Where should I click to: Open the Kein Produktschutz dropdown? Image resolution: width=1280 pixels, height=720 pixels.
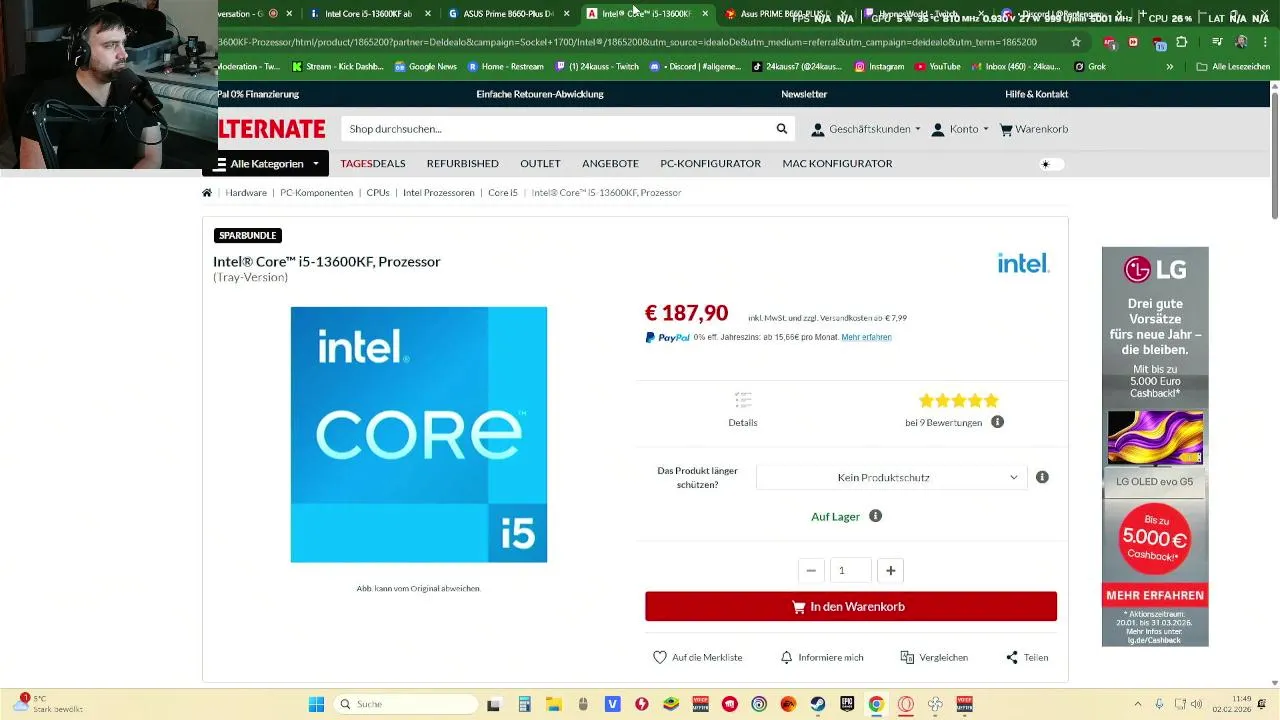point(890,477)
